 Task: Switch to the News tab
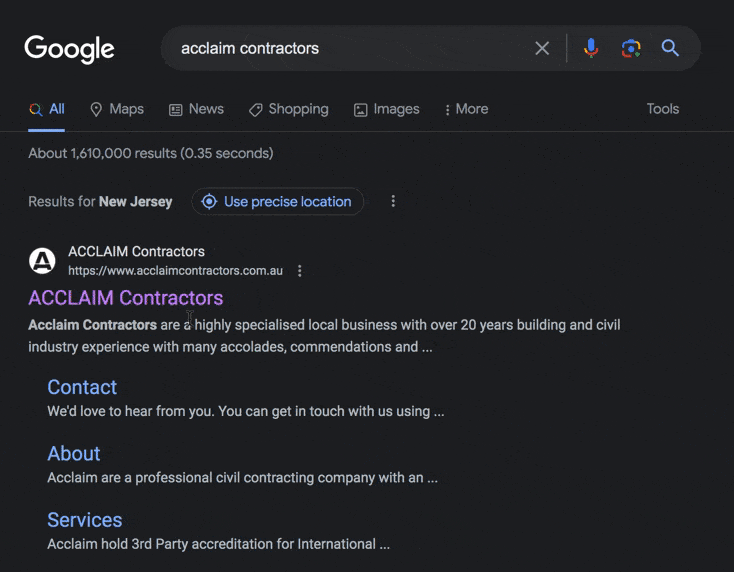coord(196,109)
